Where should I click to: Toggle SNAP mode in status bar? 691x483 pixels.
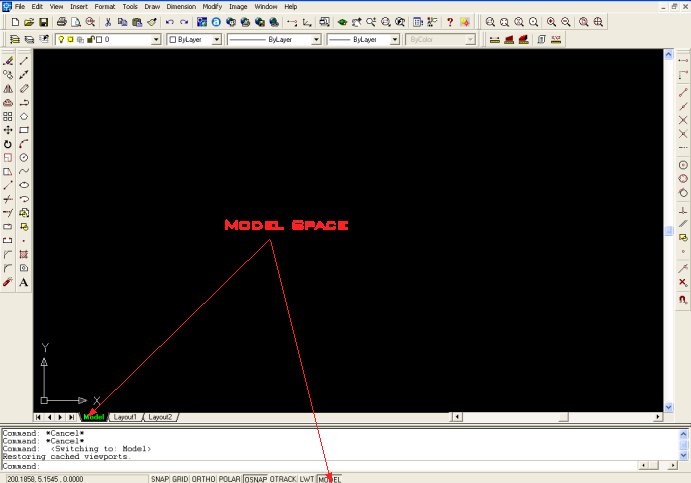point(160,479)
